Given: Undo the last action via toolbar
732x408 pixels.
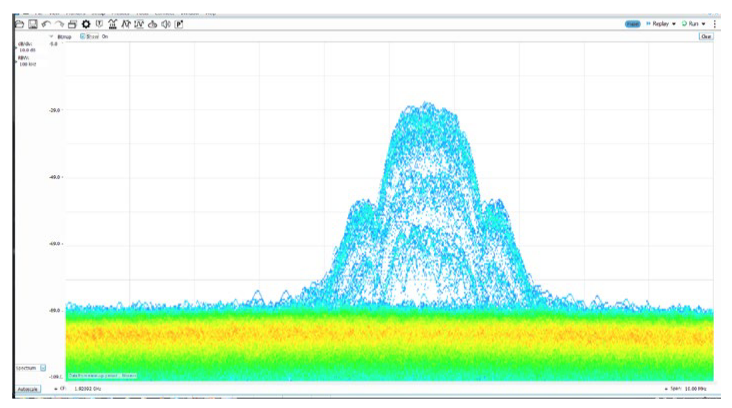Looking at the screenshot, I should coord(47,23).
